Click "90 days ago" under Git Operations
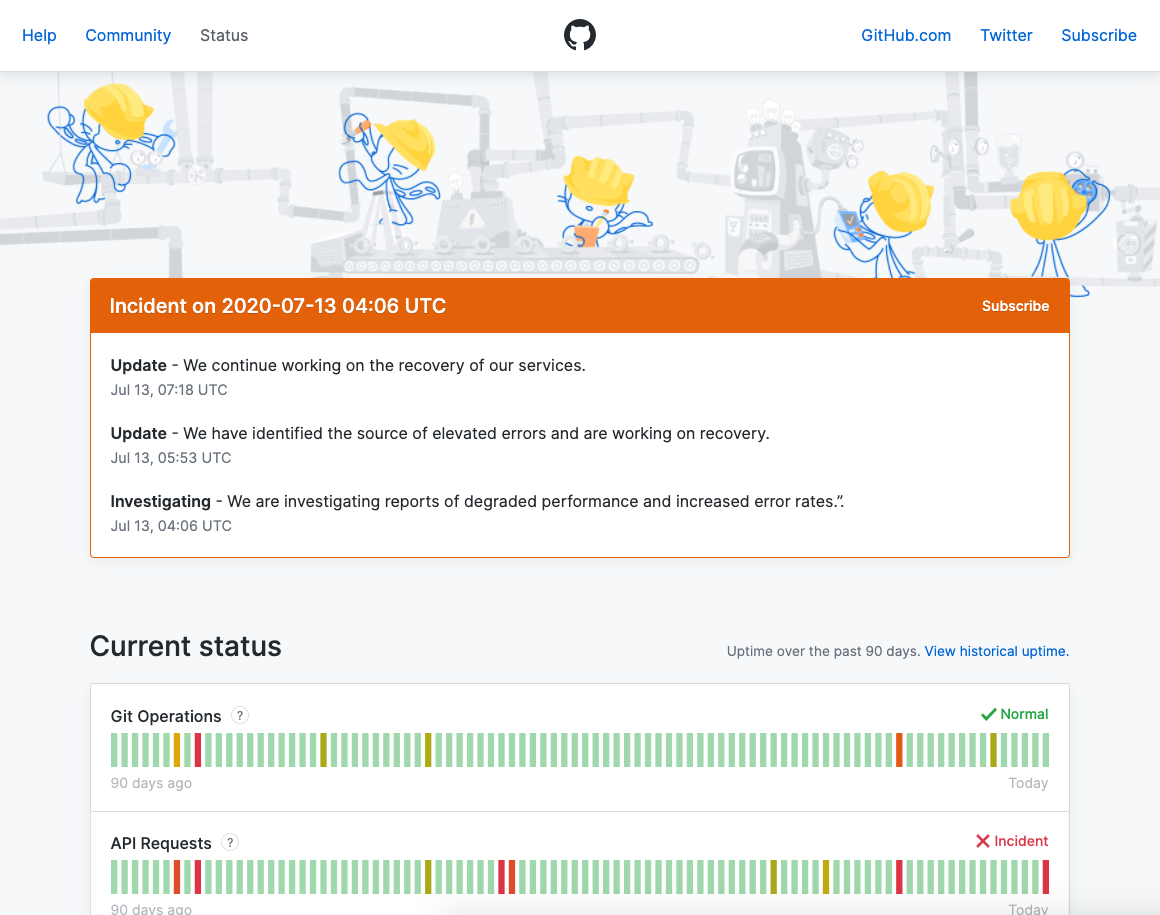Screen dimensions: 1160x915 (151, 783)
